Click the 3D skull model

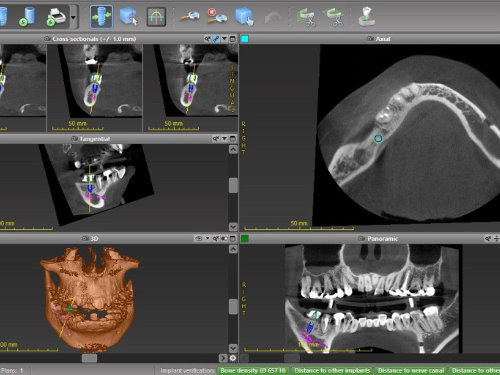89,299
